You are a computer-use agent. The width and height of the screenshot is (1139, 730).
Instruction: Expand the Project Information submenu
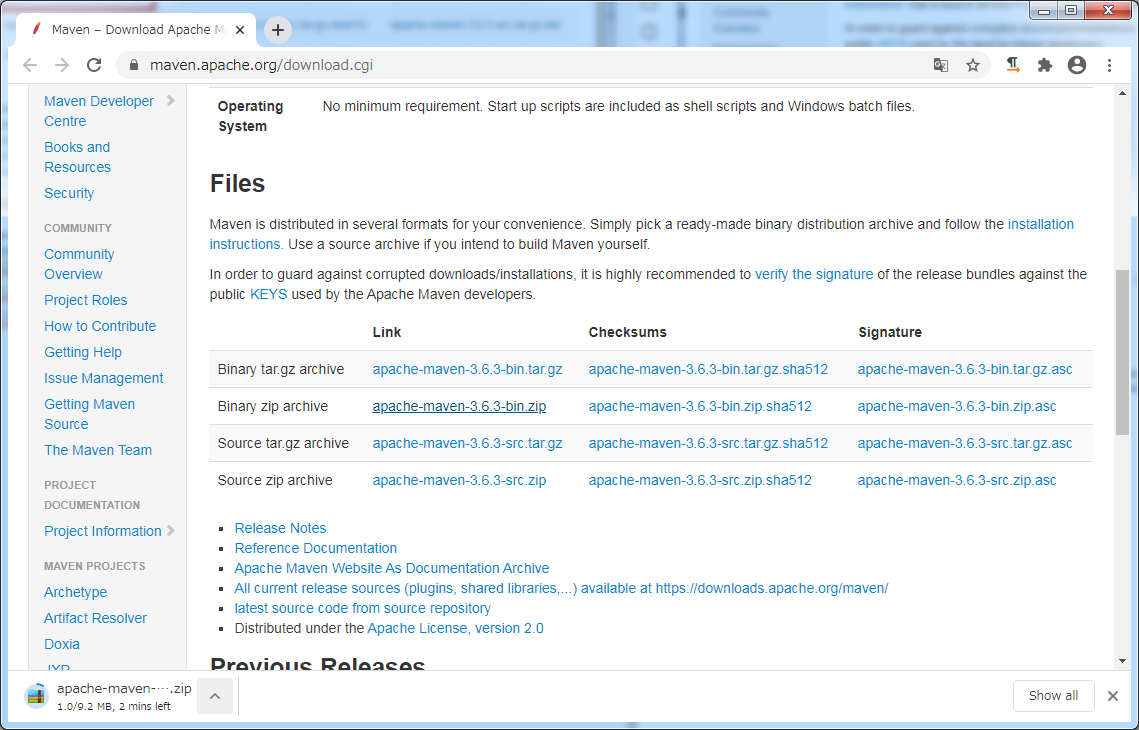[x=171, y=531]
